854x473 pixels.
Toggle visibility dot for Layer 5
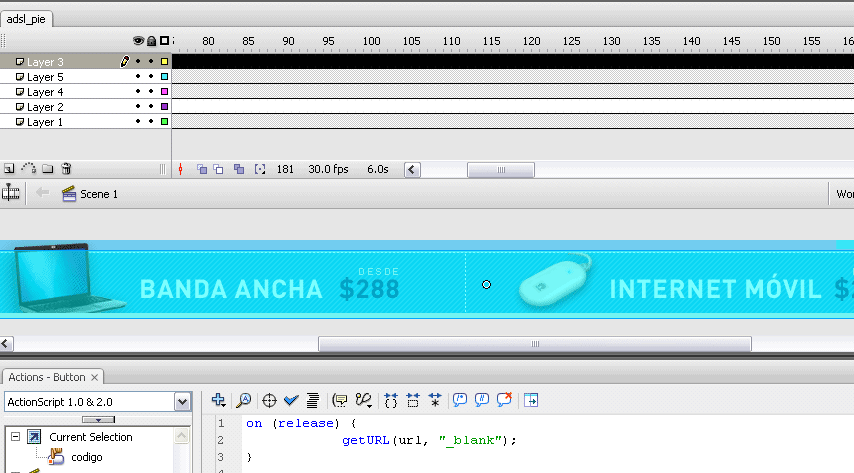point(139,77)
